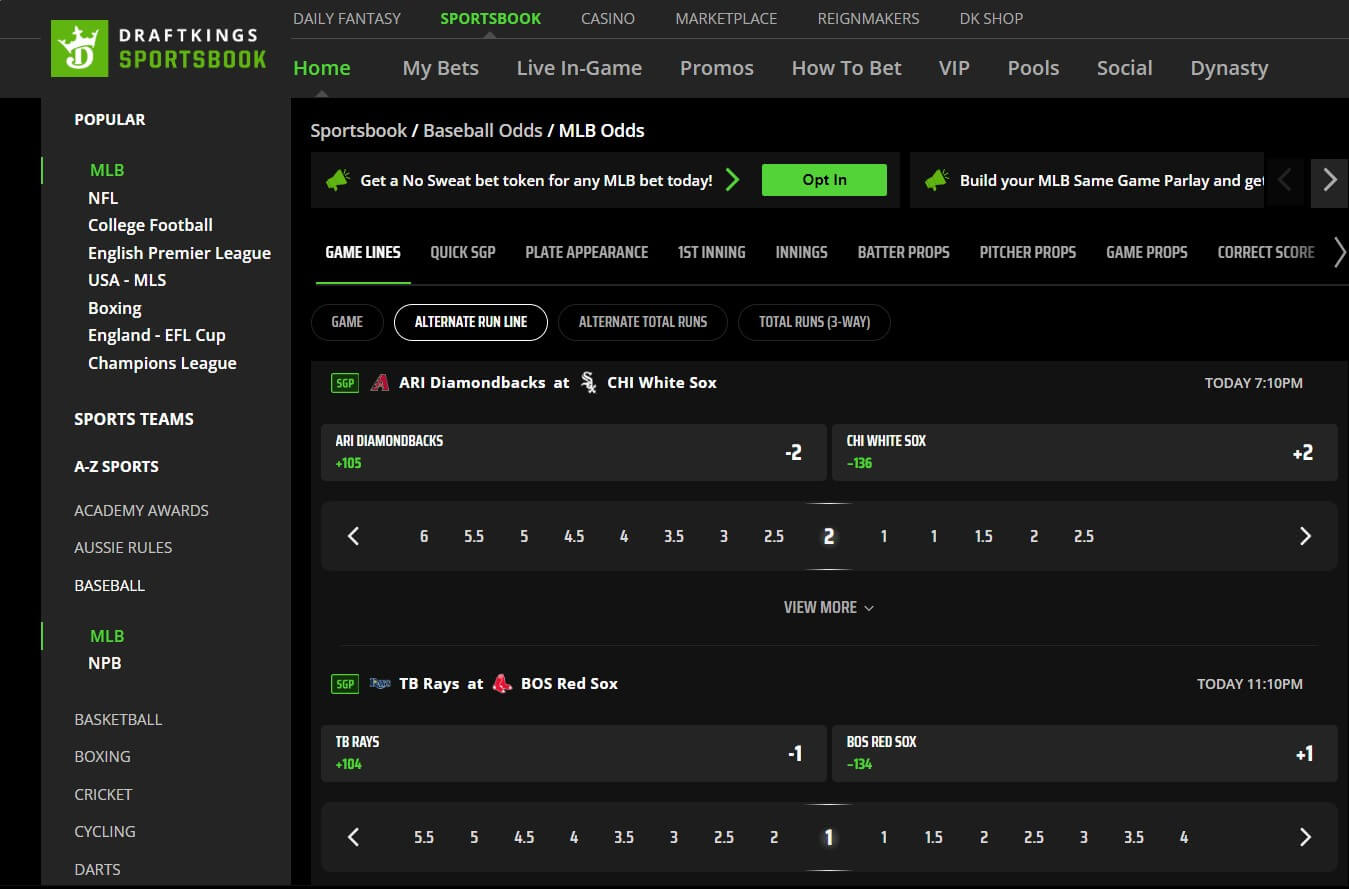Click the BOS Red Sox team logo

tap(502, 684)
